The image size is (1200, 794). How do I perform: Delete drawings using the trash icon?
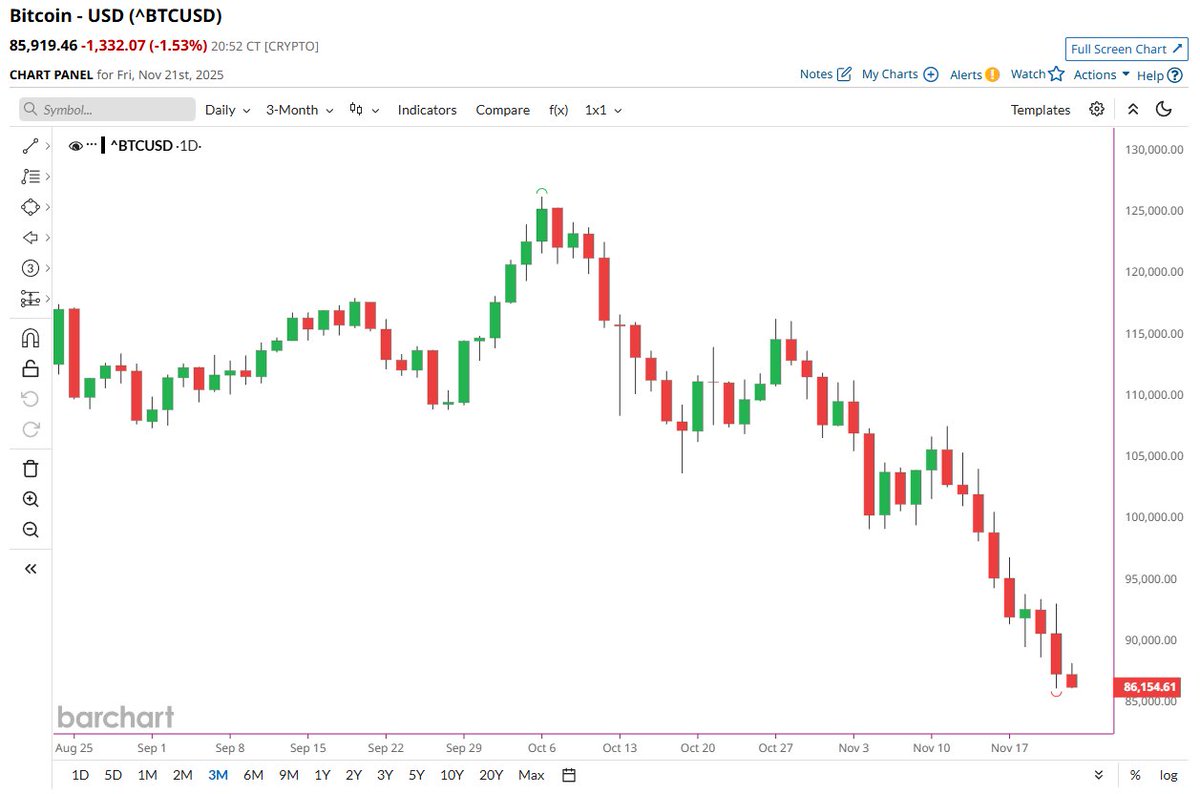point(29,468)
